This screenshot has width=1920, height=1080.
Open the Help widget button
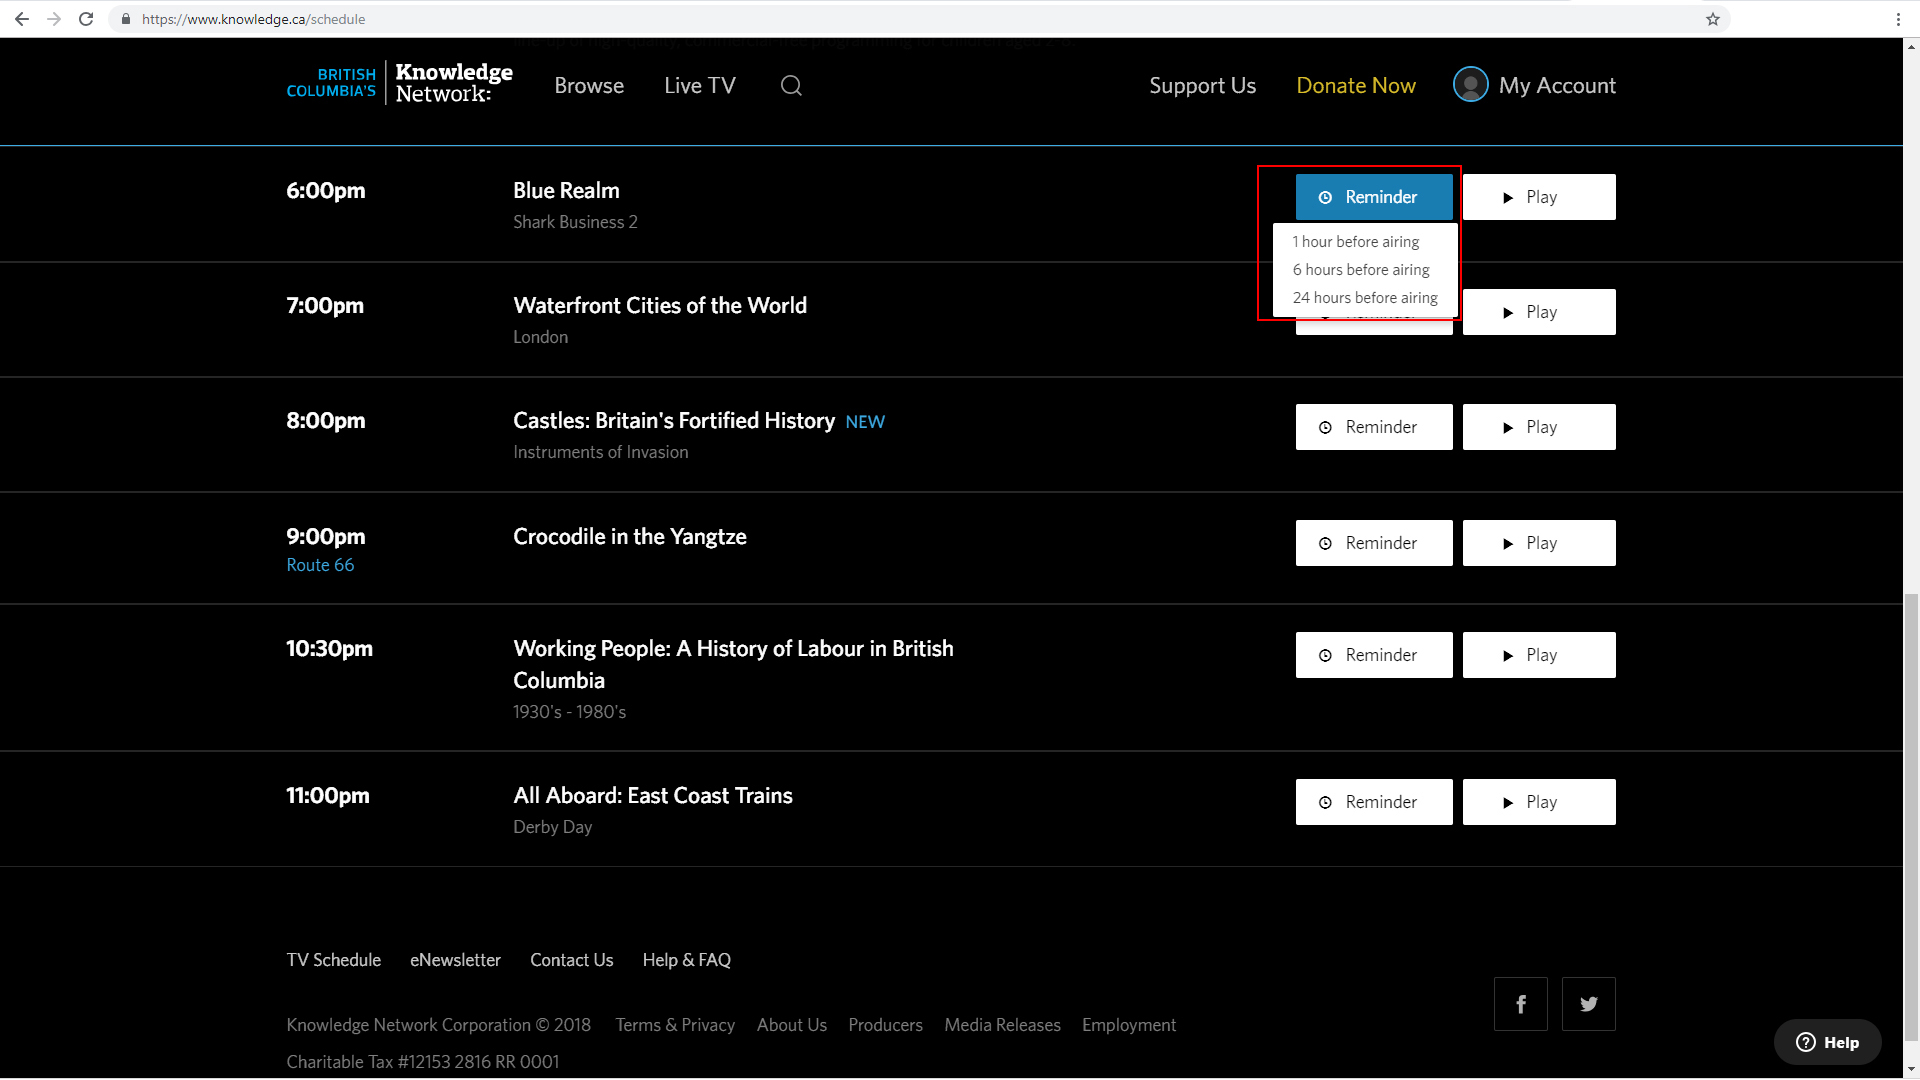tap(1828, 1042)
